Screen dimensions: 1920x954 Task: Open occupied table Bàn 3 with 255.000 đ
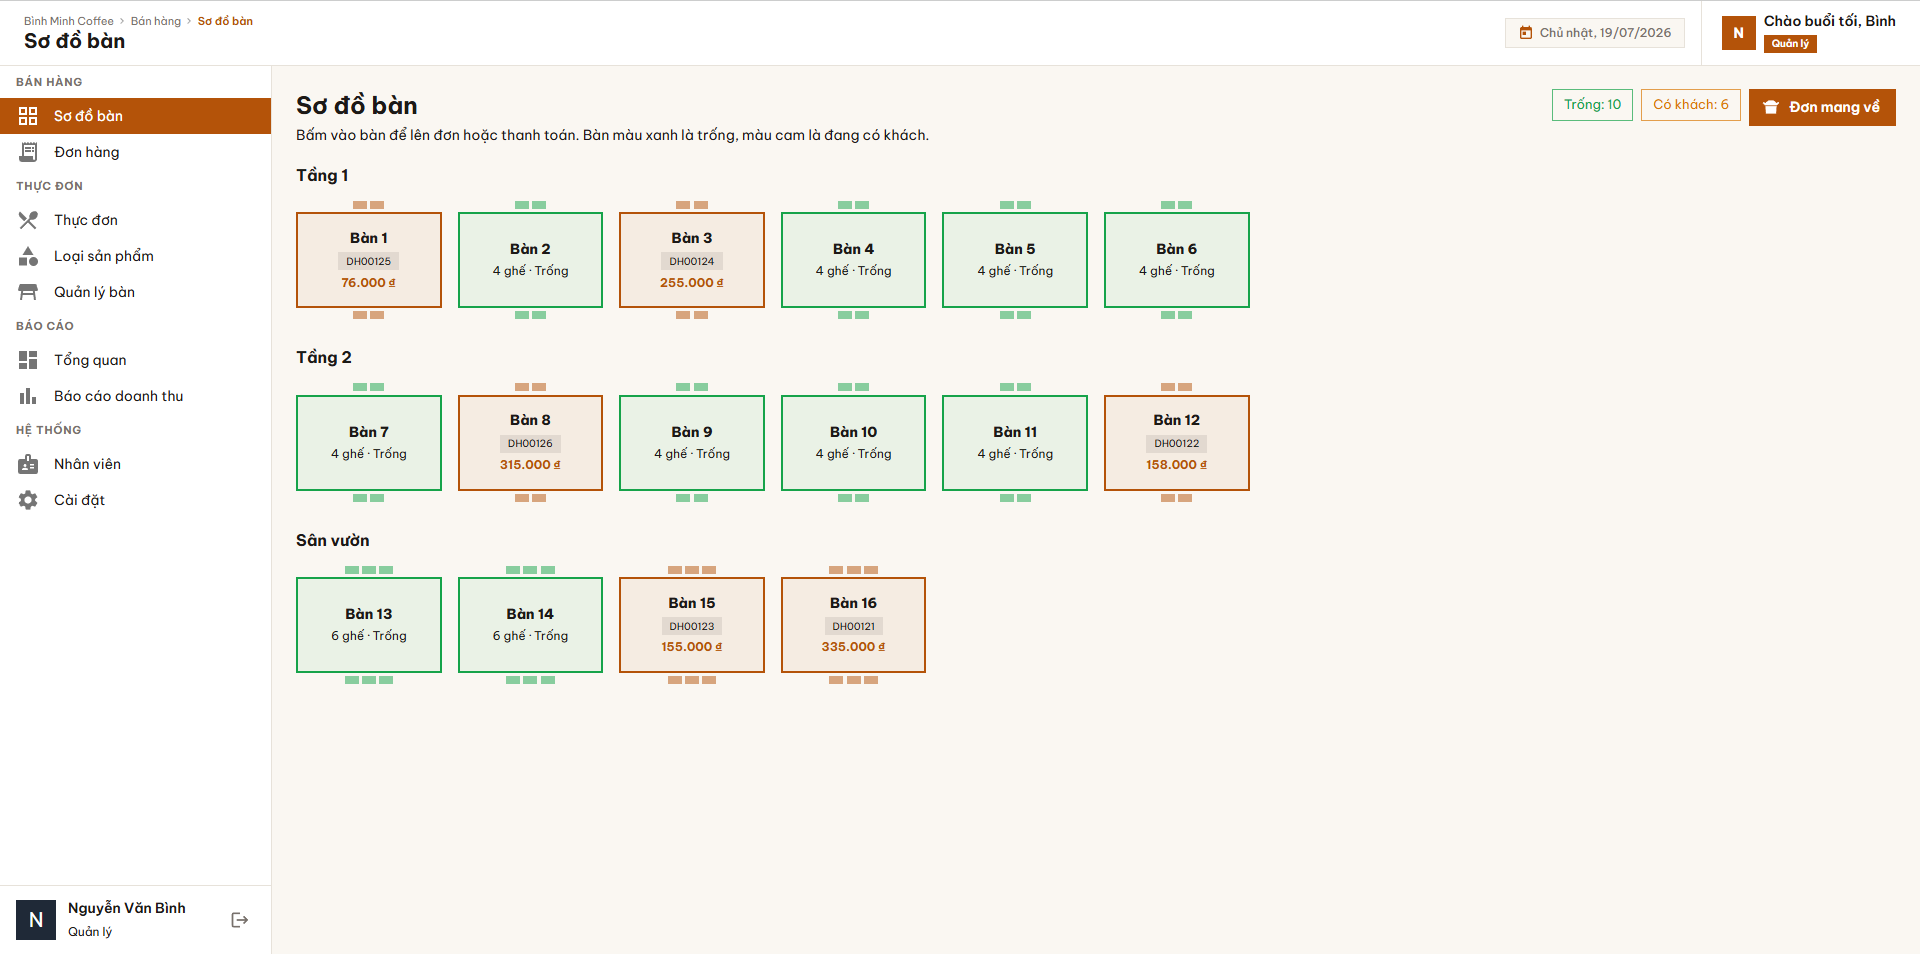click(692, 260)
